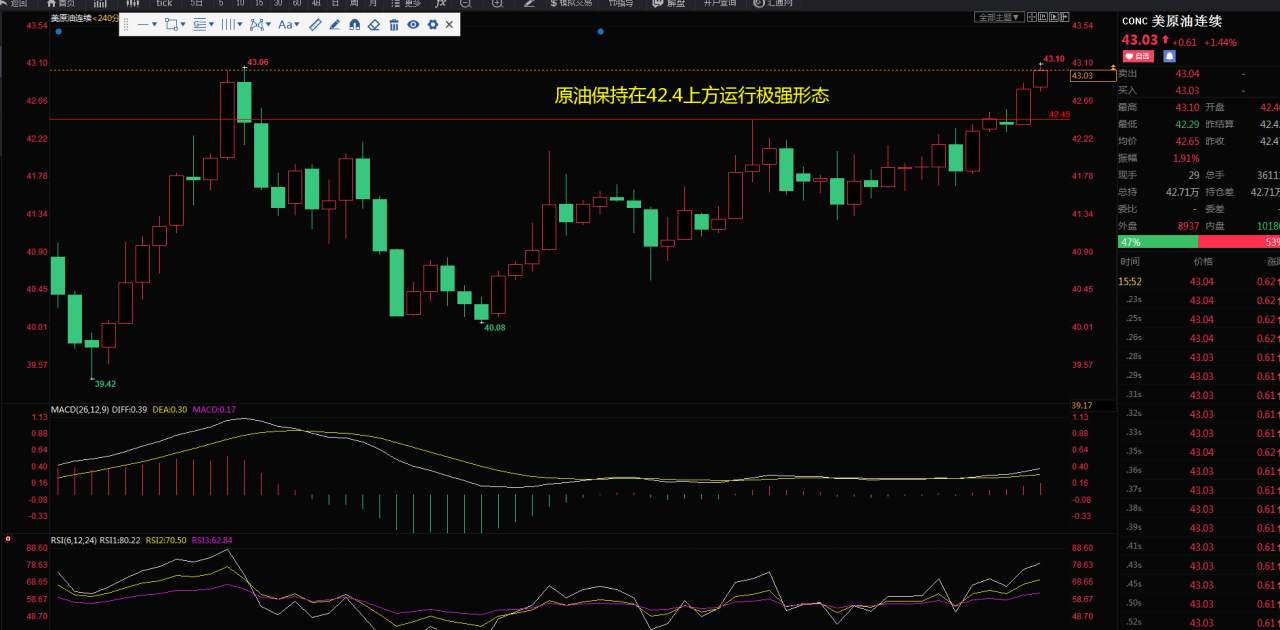Click 振幅 value 1.91%
Screen dimensions: 1280x630
[1187, 158]
